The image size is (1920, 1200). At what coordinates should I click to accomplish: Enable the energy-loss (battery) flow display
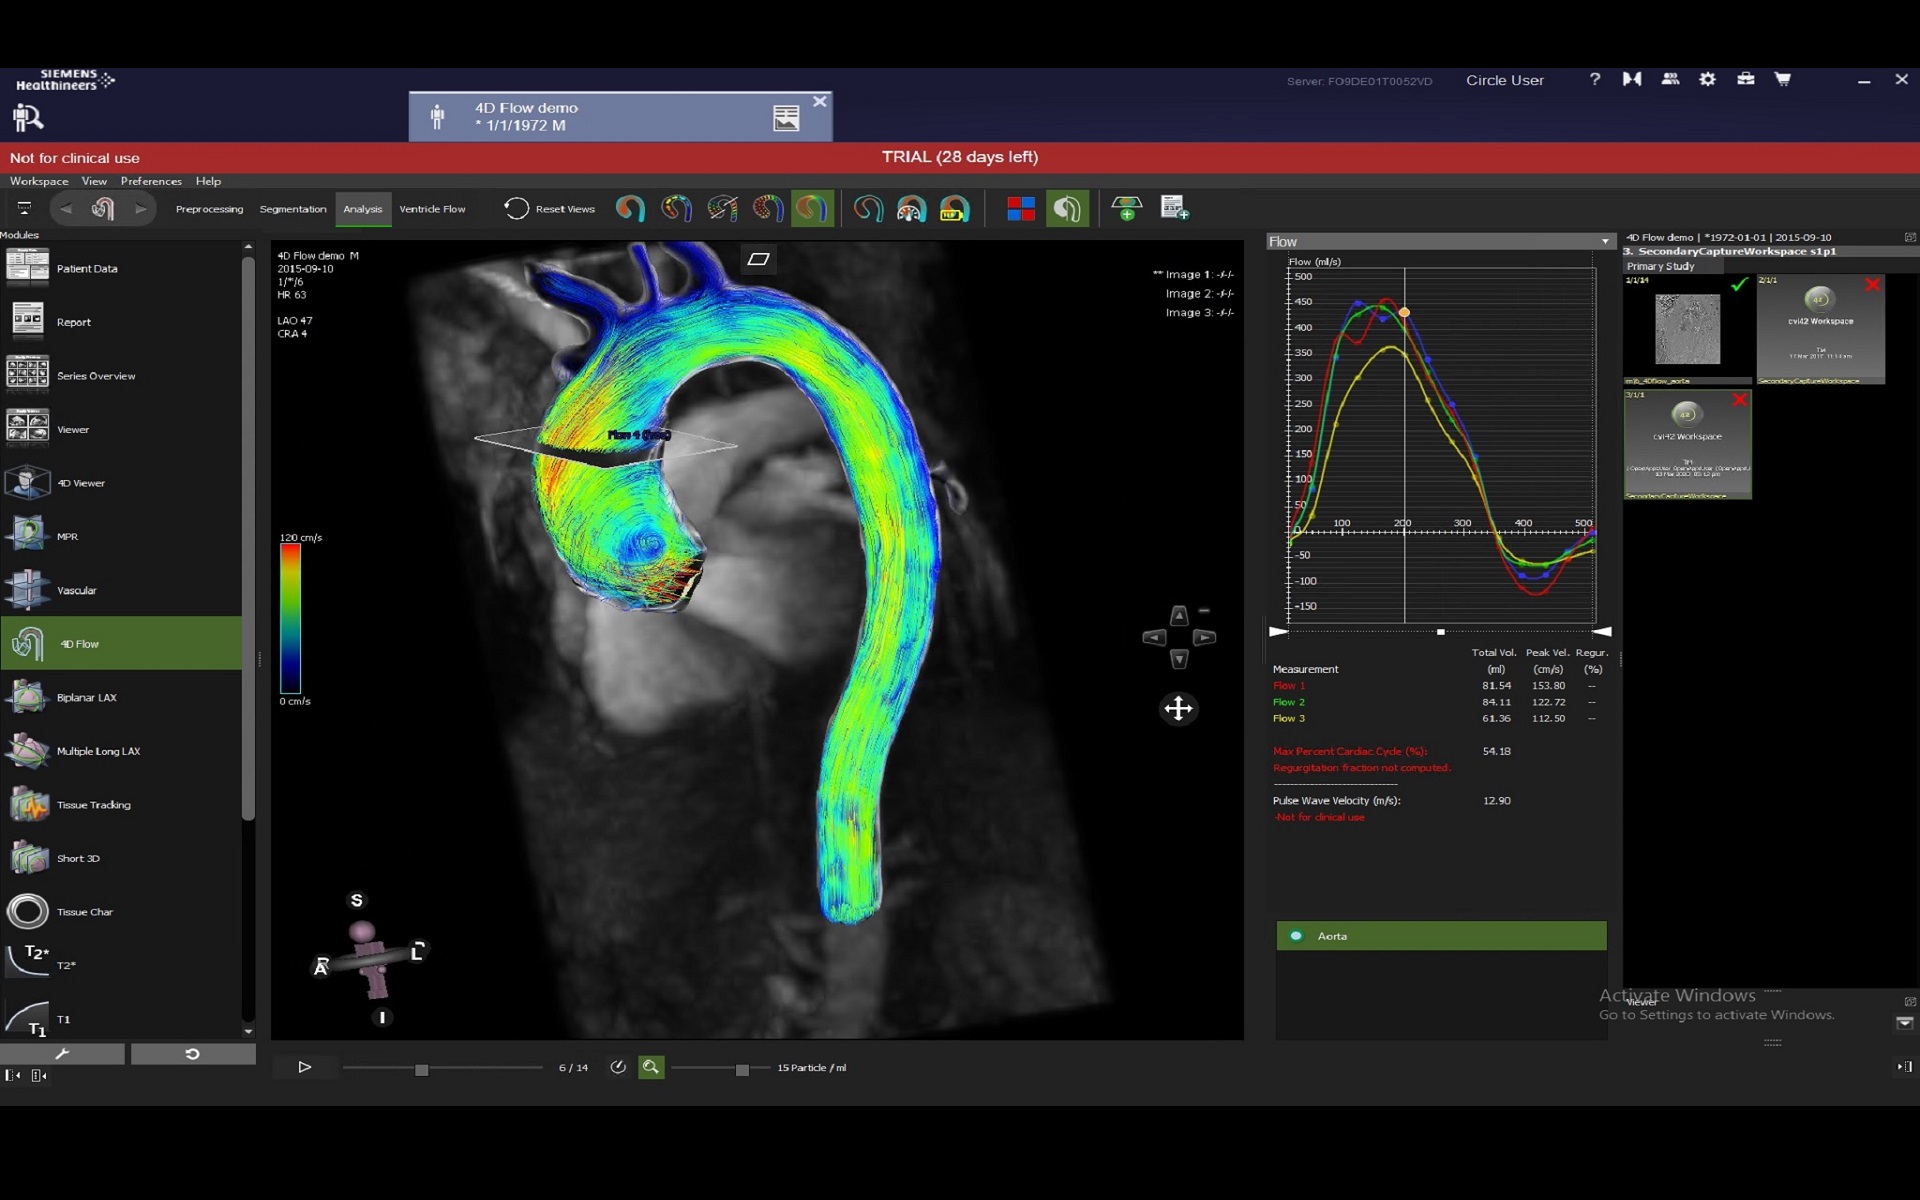pyautogui.click(x=955, y=209)
